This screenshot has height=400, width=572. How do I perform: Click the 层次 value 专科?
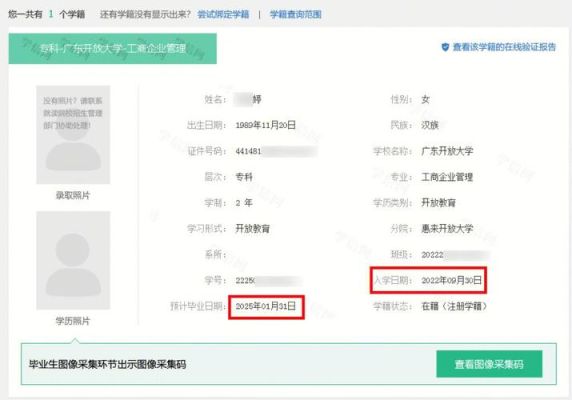coord(244,177)
